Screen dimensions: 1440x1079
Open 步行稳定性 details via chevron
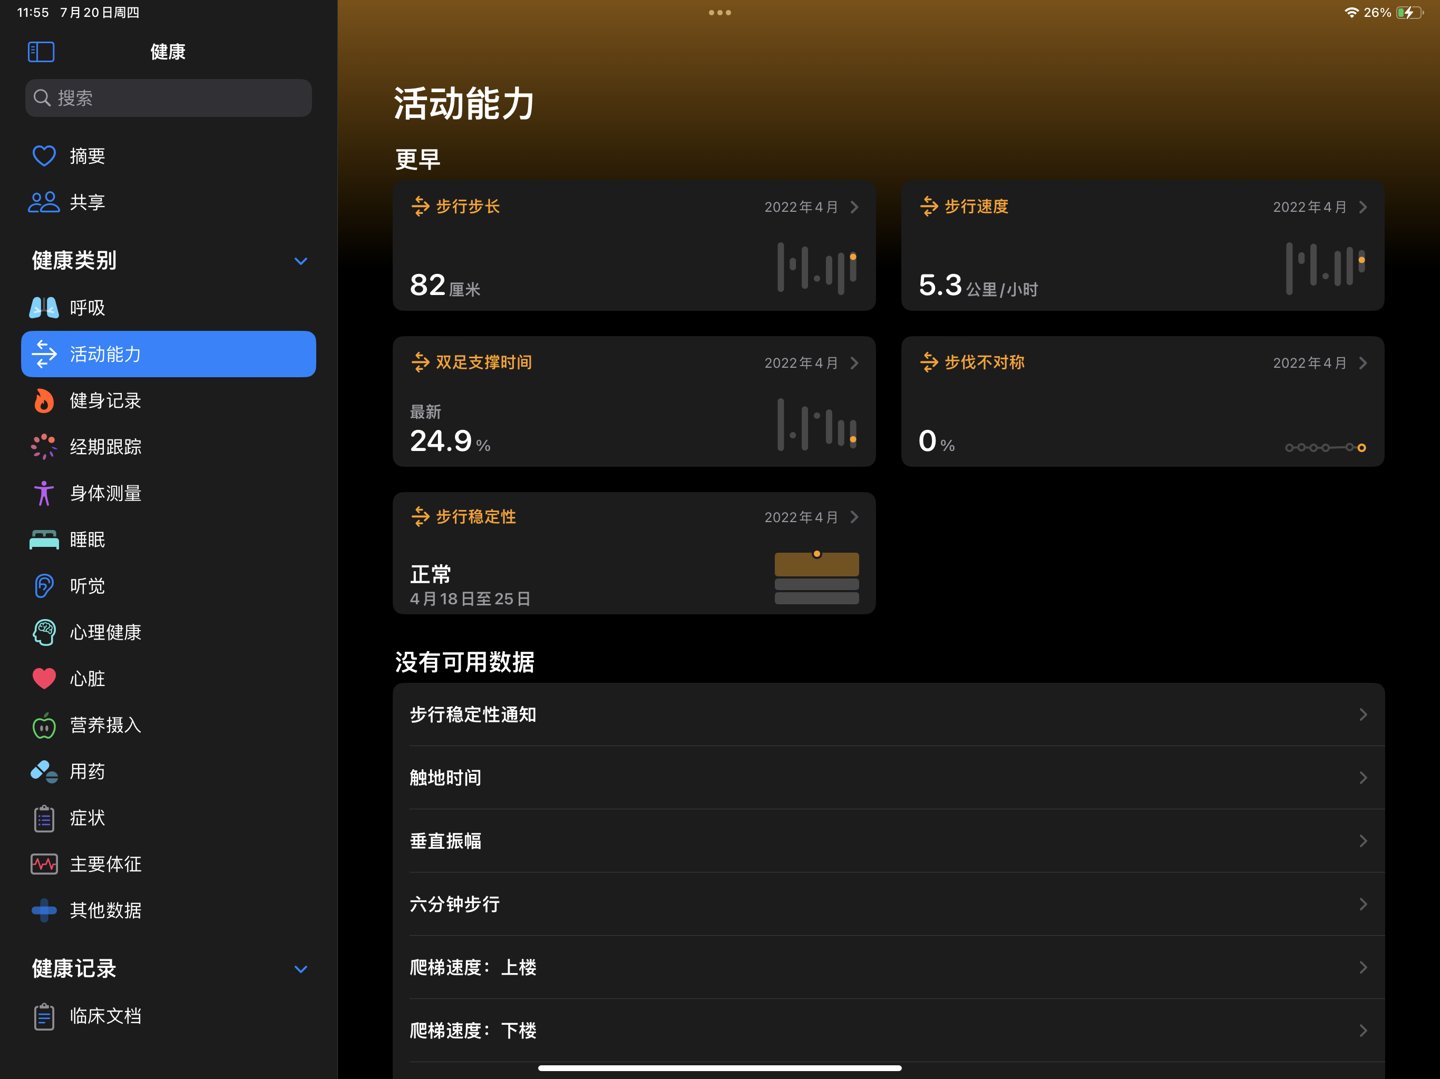pyautogui.click(x=855, y=517)
